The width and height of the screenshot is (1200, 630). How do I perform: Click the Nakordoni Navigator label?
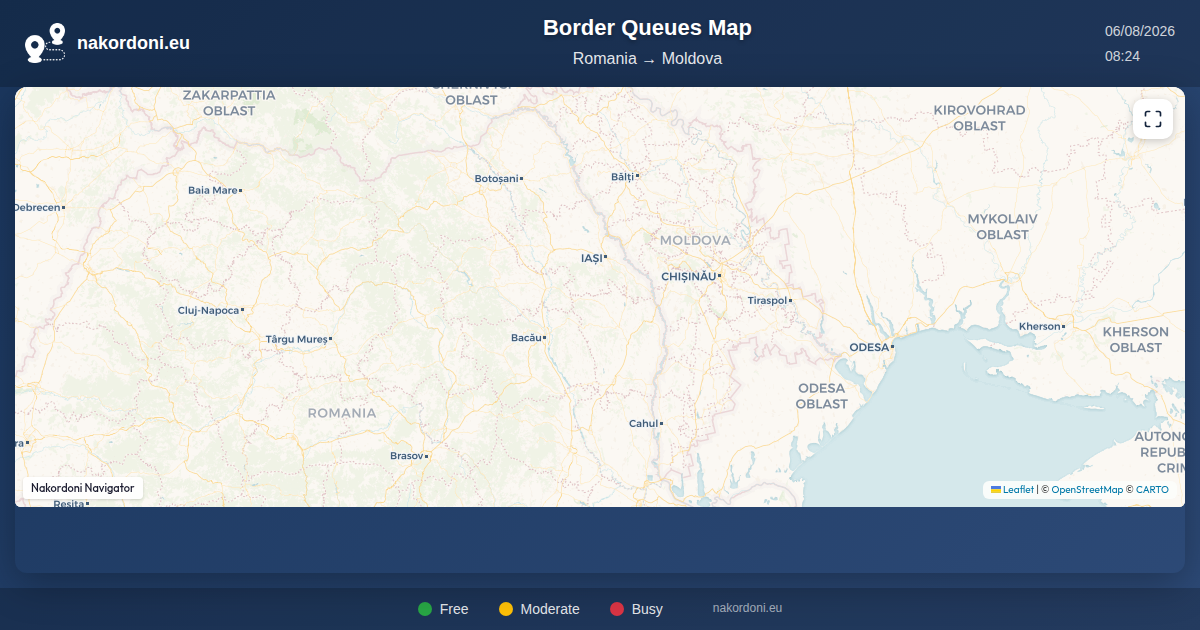(83, 488)
